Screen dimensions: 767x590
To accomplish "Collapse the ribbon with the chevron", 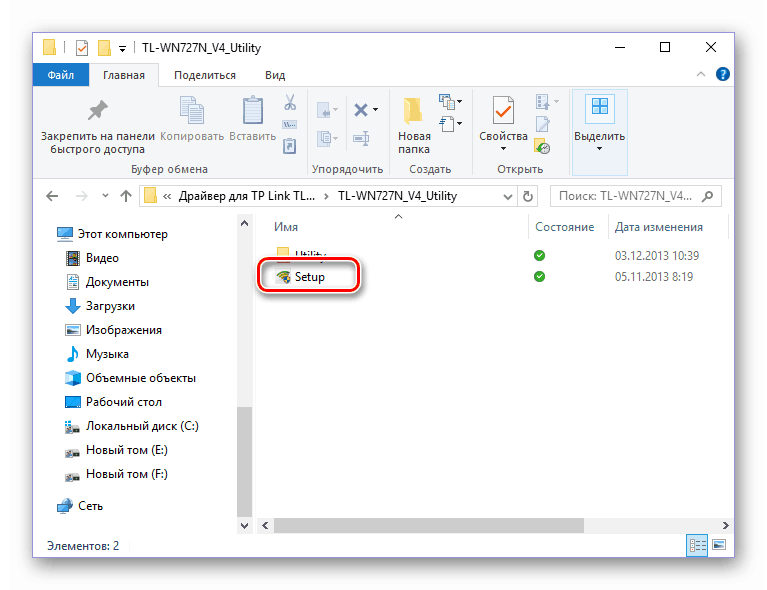I will coord(701,74).
